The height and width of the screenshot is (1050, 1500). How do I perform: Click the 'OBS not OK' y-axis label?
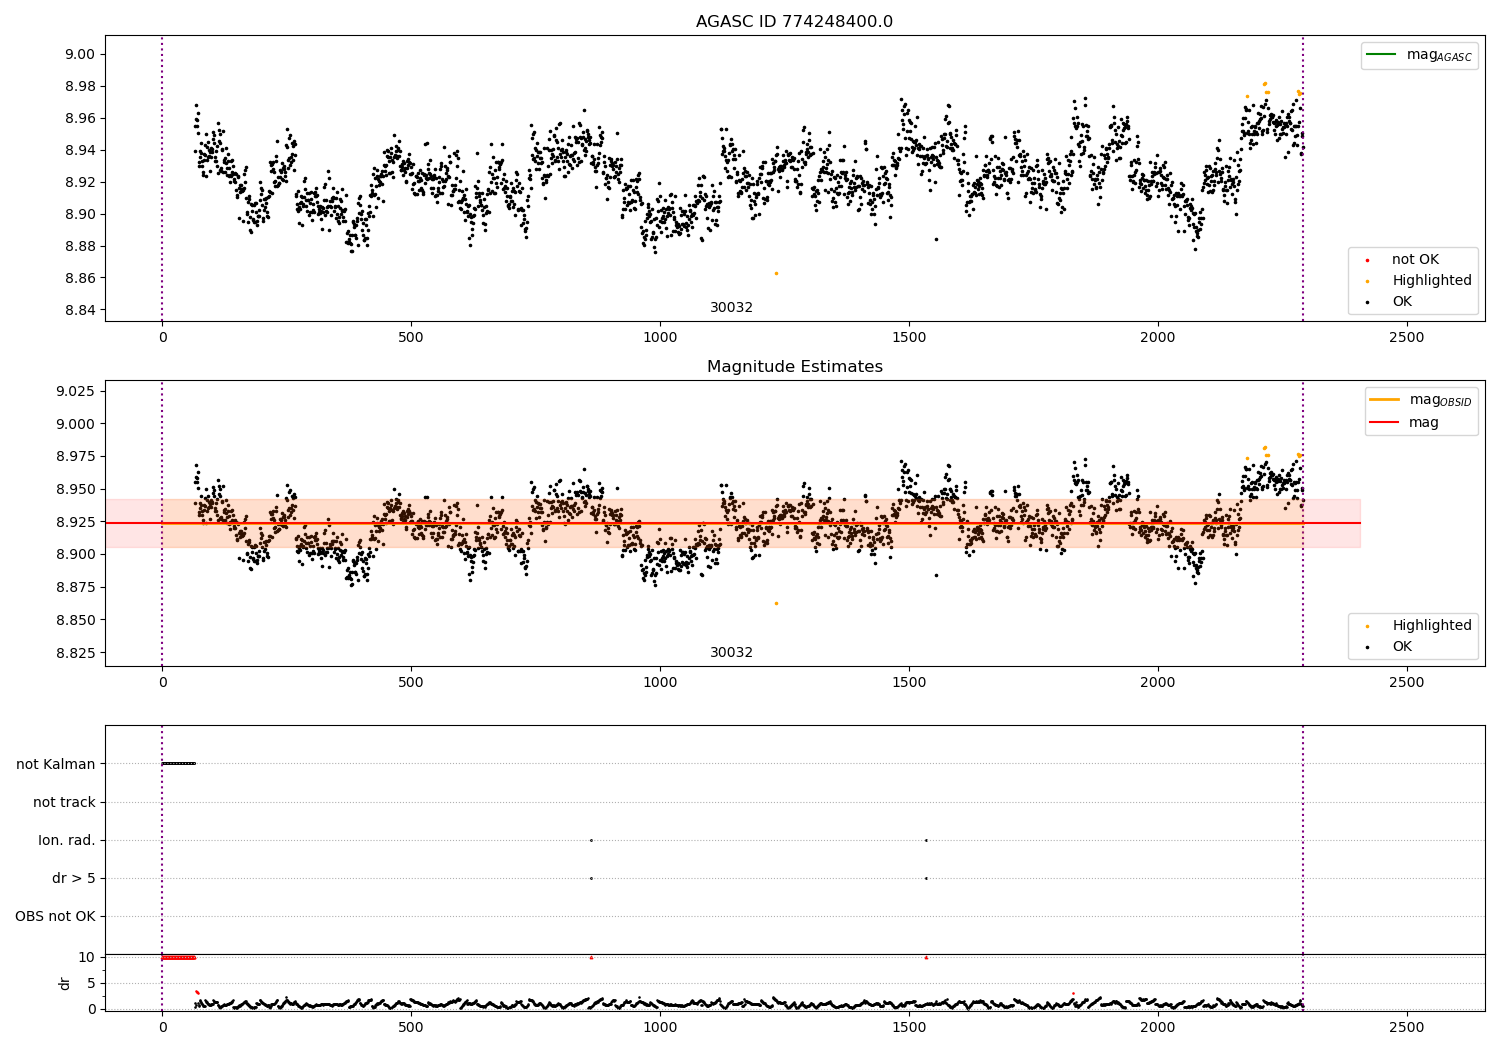[55, 916]
